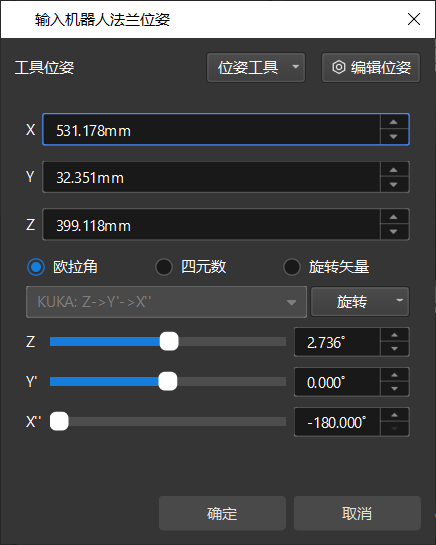Viewport: 436px width, 545px height.
Task: Click the X'' rotation slider handle
Action: tap(59, 421)
